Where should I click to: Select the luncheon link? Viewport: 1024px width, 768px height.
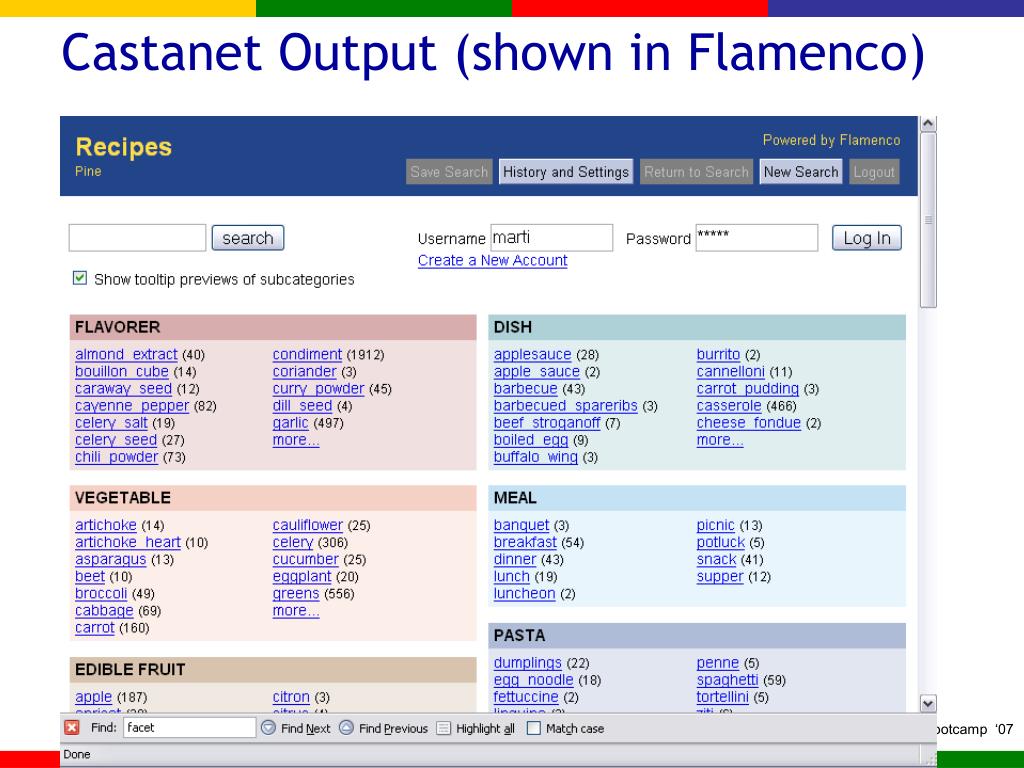point(524,594)
